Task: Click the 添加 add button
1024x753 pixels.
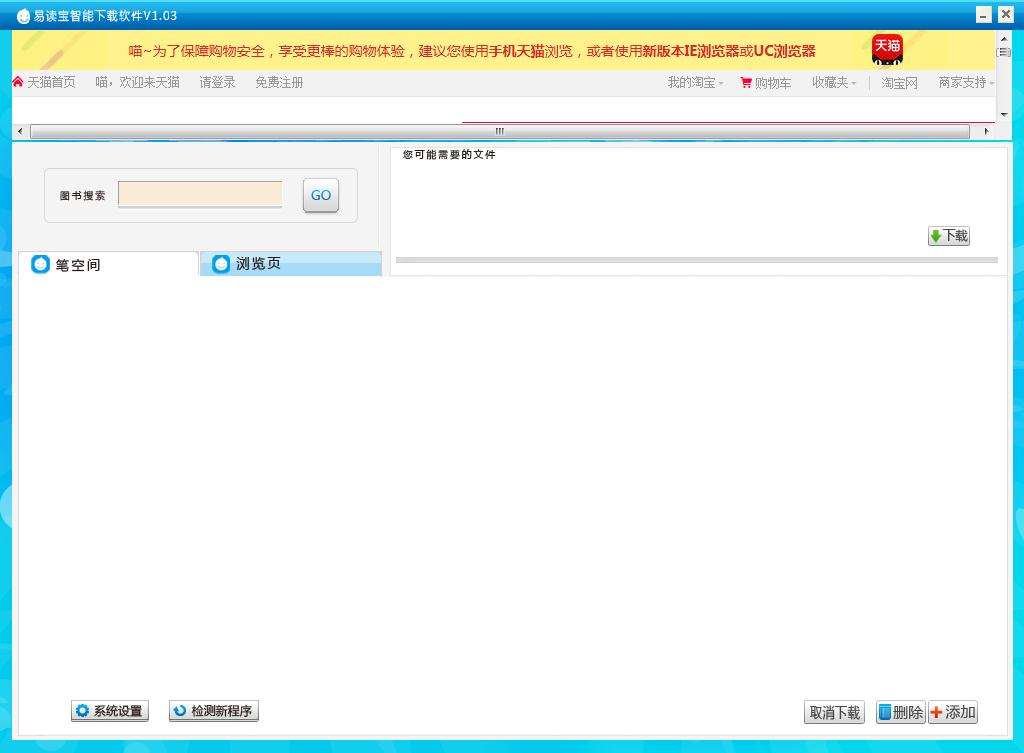Action: click(x=953, y=712)
